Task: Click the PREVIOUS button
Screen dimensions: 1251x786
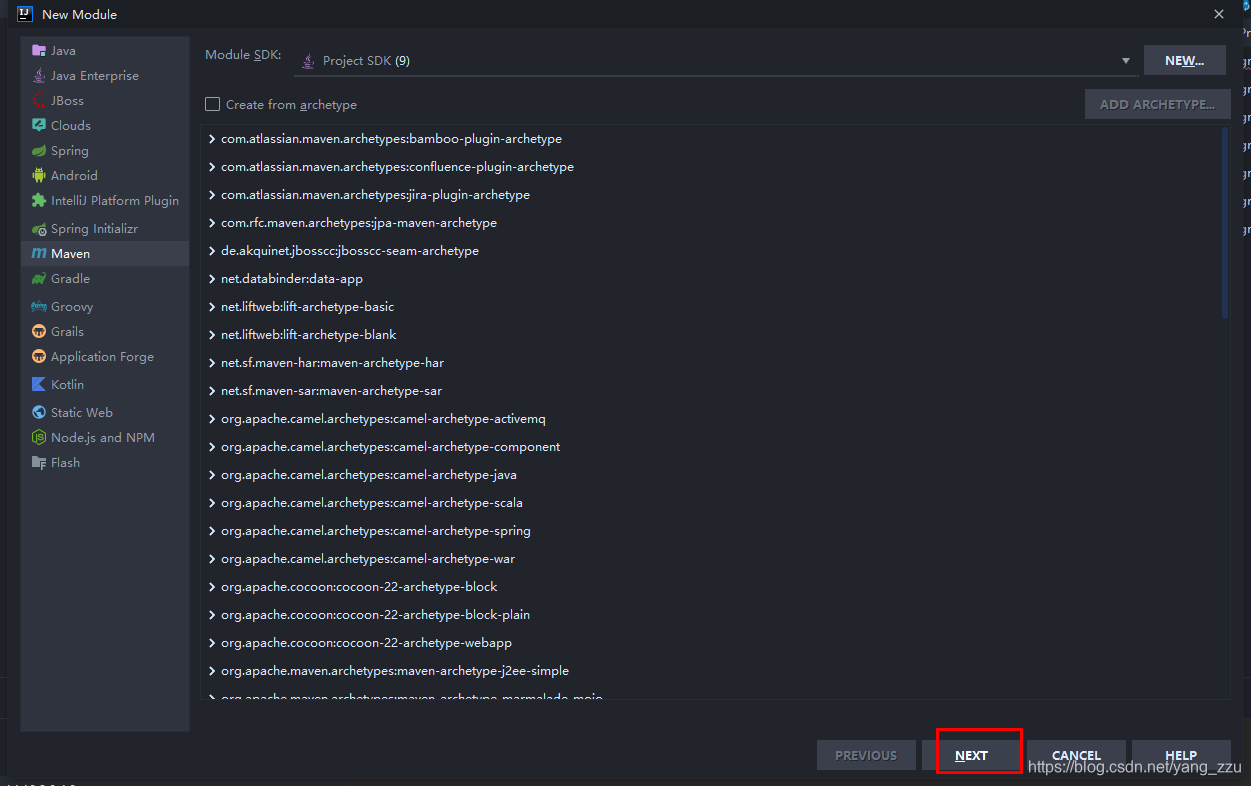Action: [x=866, y=755]
